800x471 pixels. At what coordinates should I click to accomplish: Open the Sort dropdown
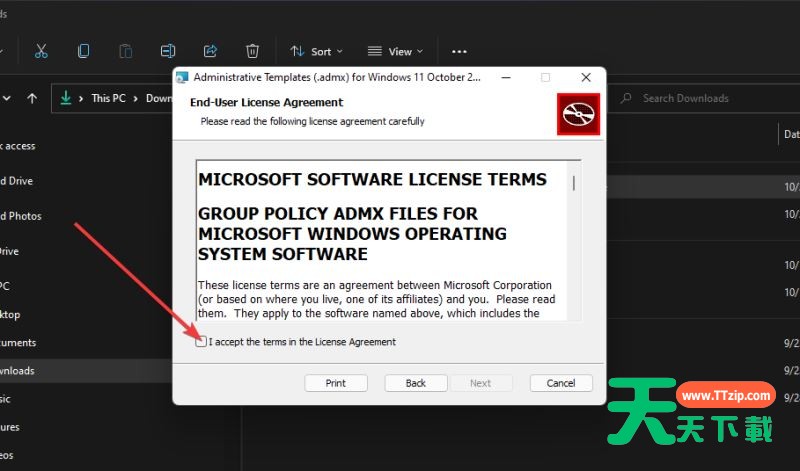(x=316, y=51)
